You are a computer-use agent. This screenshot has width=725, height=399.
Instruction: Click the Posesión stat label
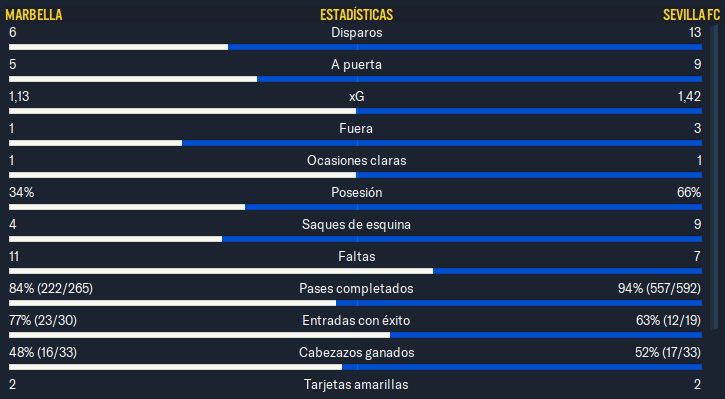coord(356,192)
